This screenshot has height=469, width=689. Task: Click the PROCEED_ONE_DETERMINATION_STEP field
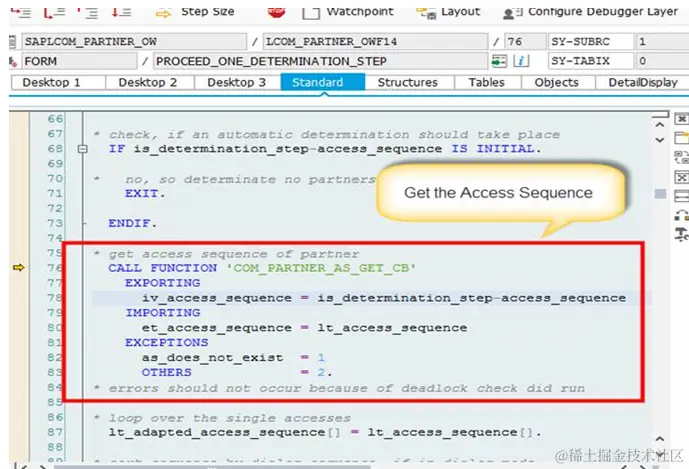(320, 61)
